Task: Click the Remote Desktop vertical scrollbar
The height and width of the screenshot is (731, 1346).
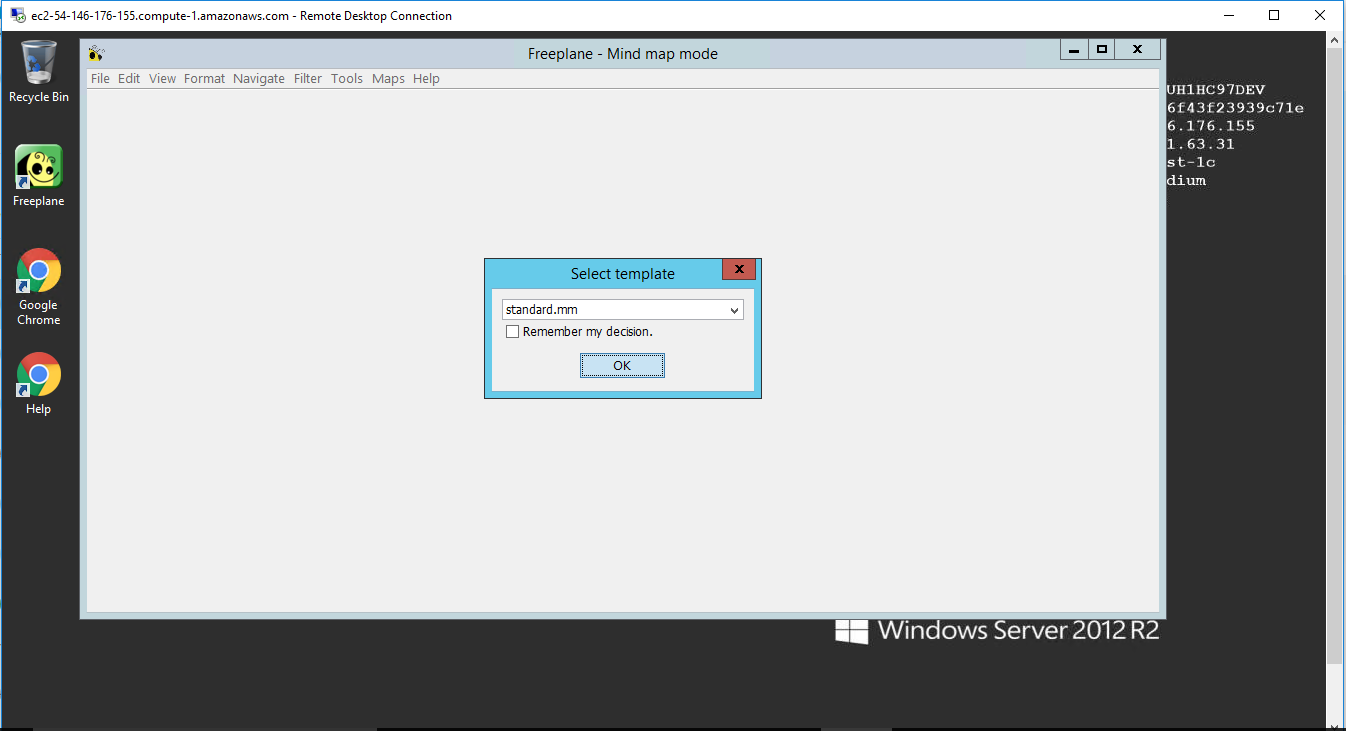Action: pos(1335,350)
